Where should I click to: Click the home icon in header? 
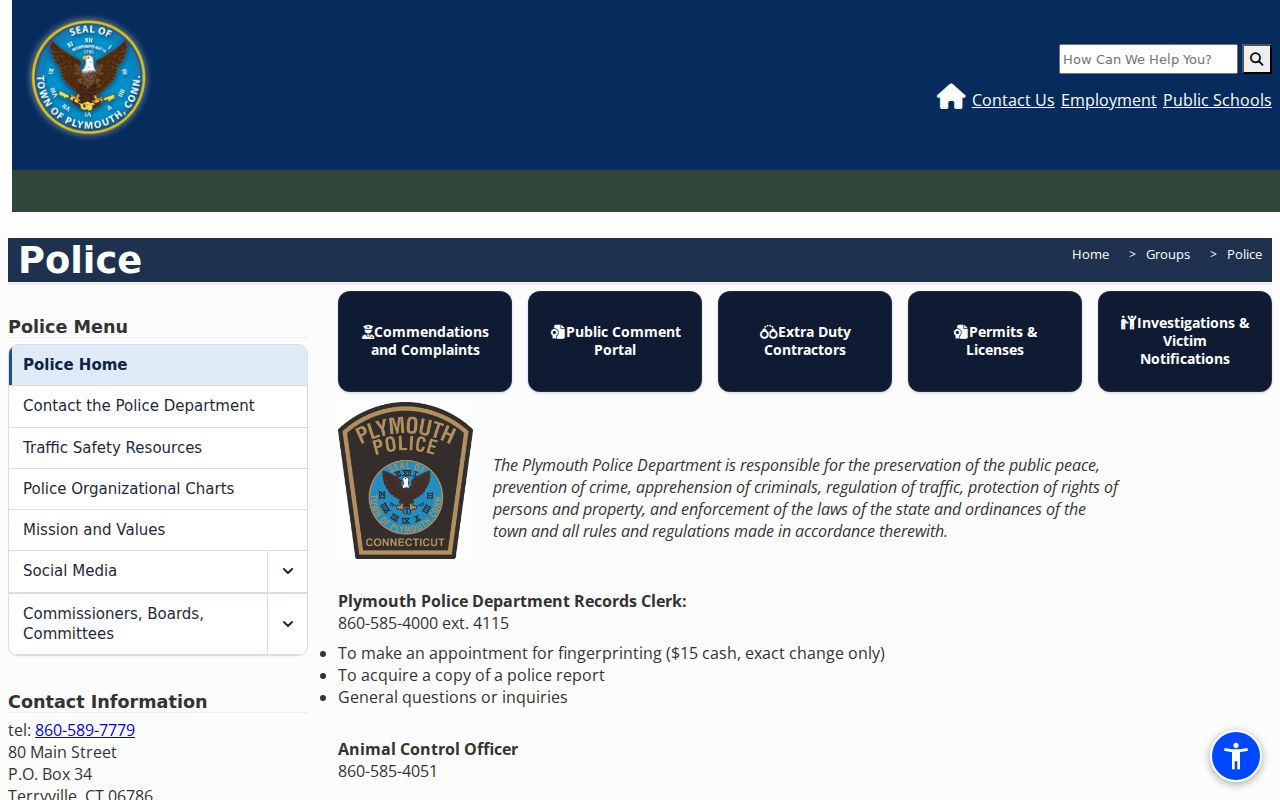(x=951, y=97)
